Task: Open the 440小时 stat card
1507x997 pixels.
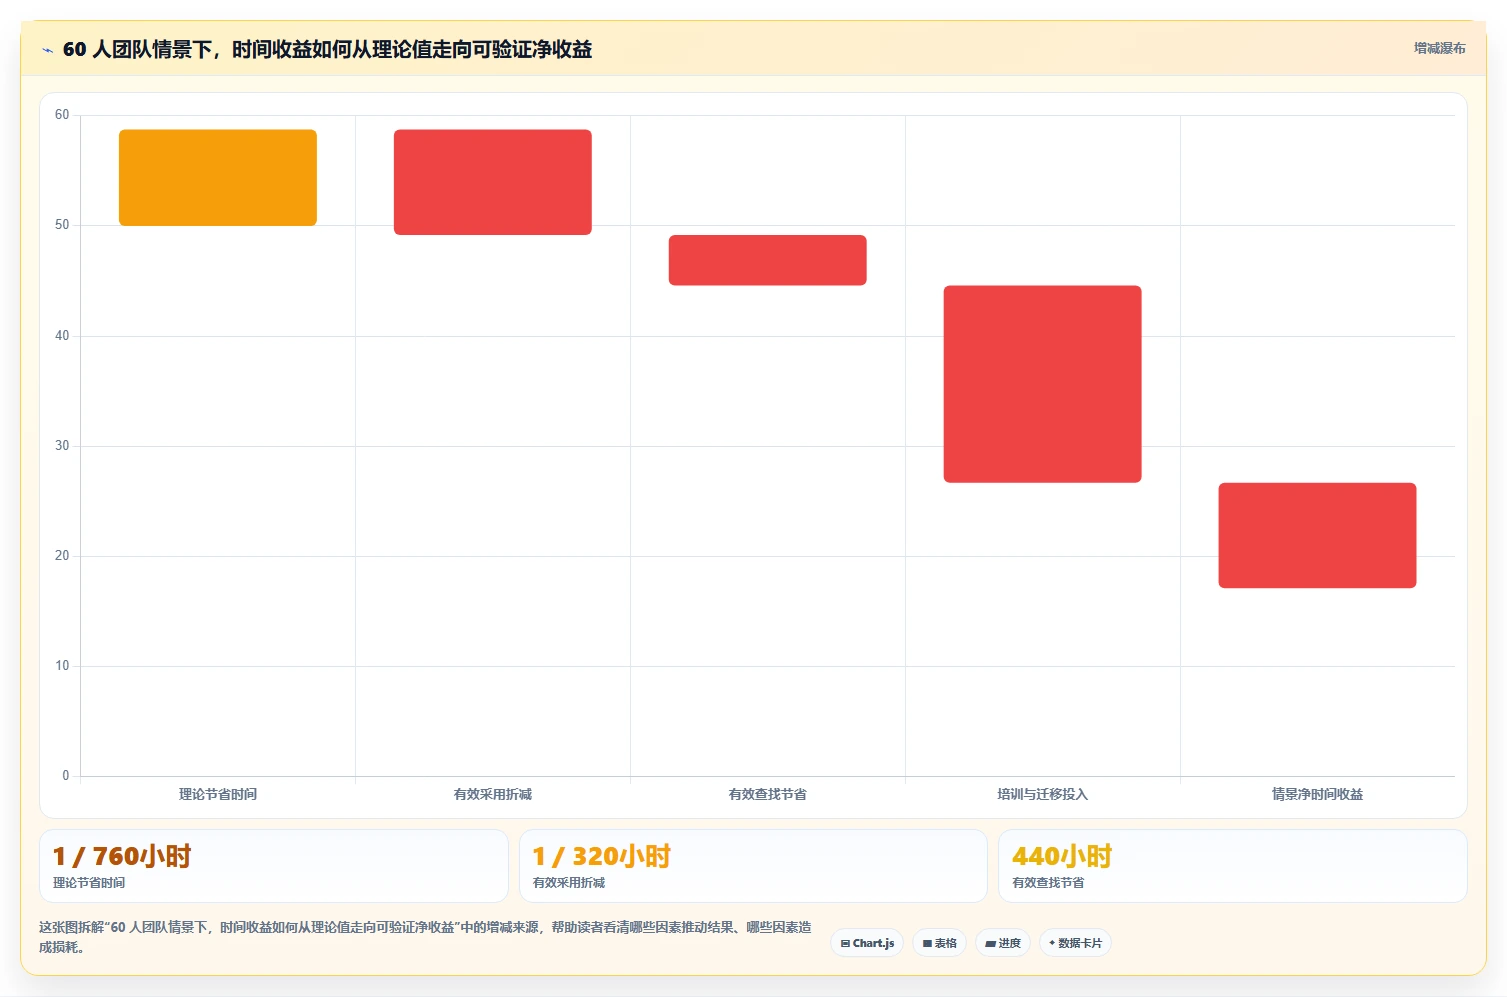Action: tap(1232, 866)
